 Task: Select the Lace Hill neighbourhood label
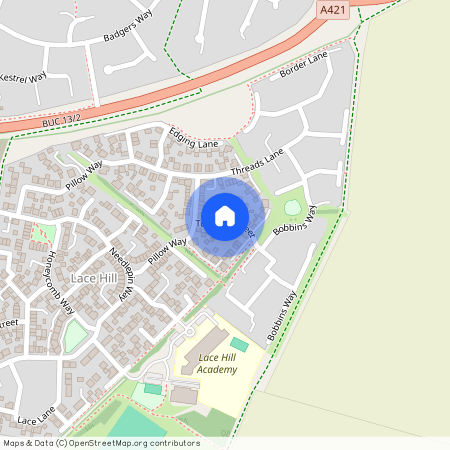click(x=94, y=278)
